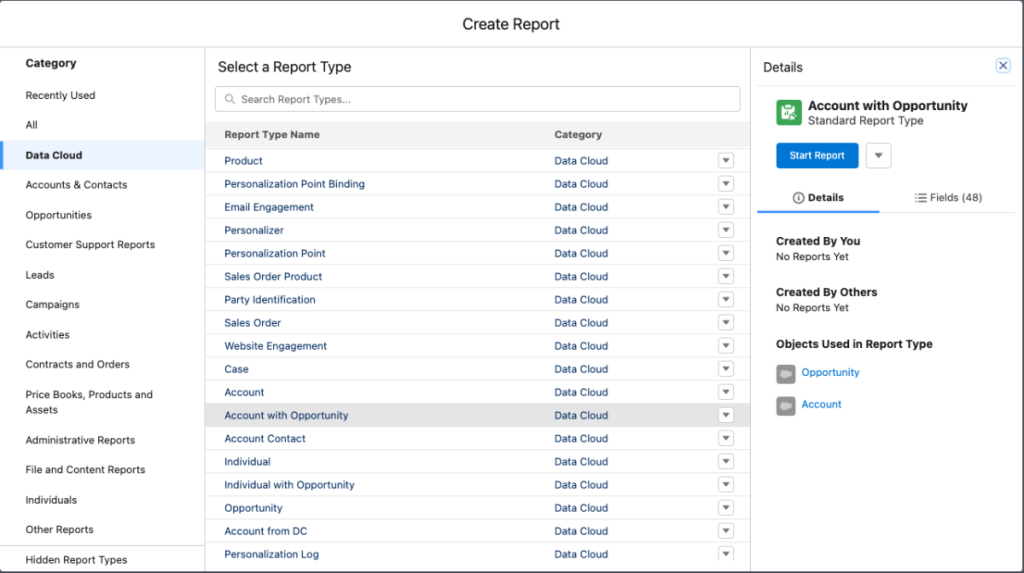Close the Details panel with the X
This screenshot has height=573, width=1024.
pyautogui.click(x=1002, y=65)
